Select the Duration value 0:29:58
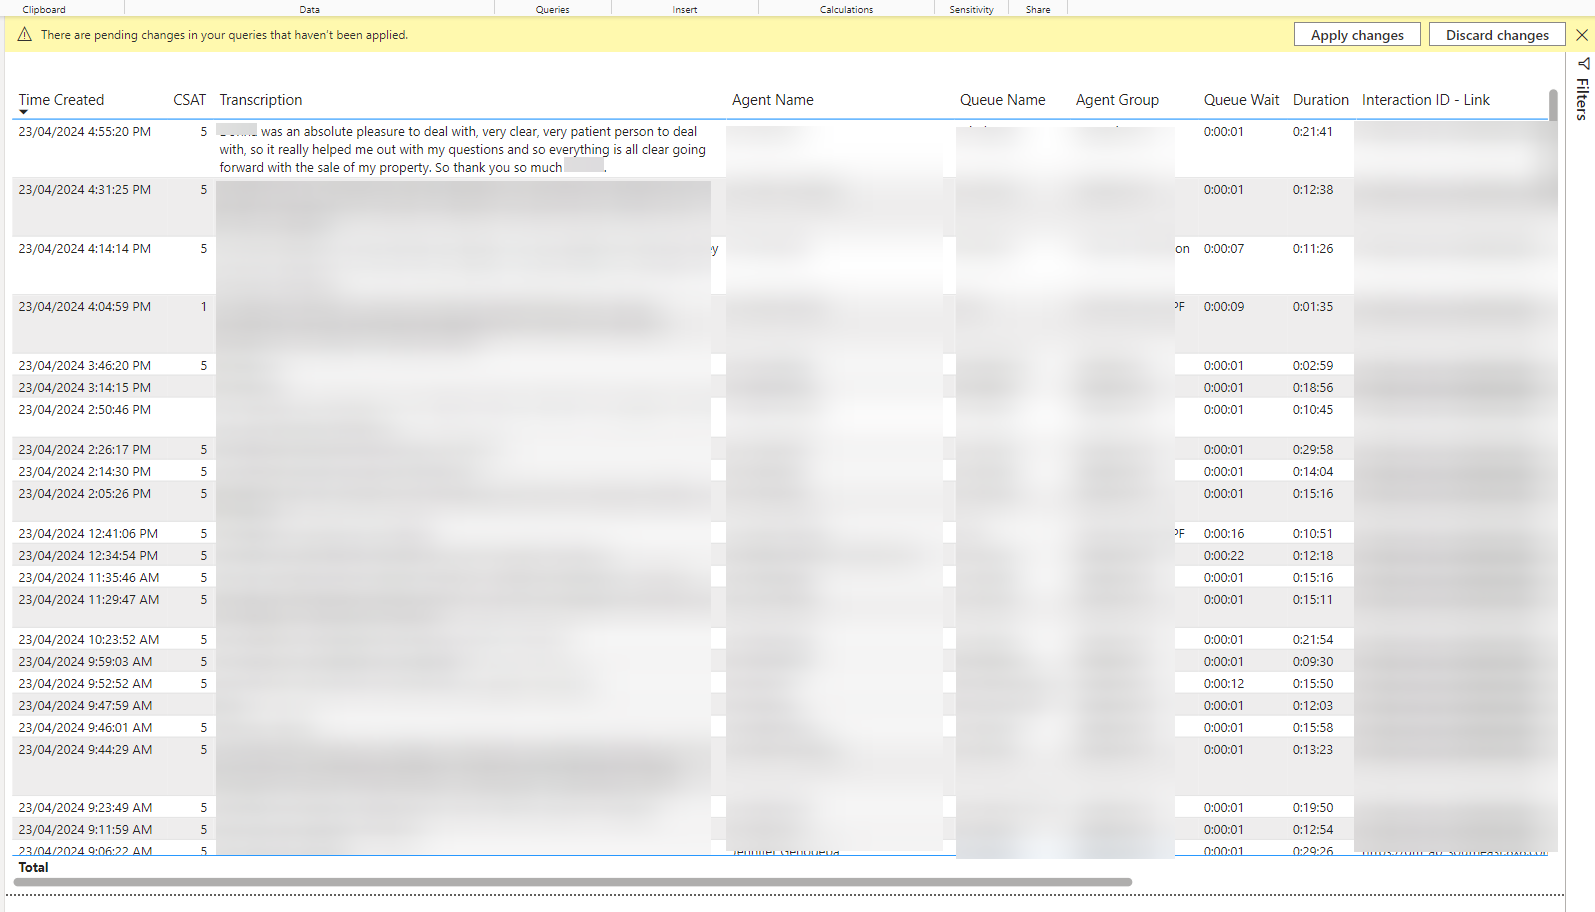 (x=1313, y=450)
